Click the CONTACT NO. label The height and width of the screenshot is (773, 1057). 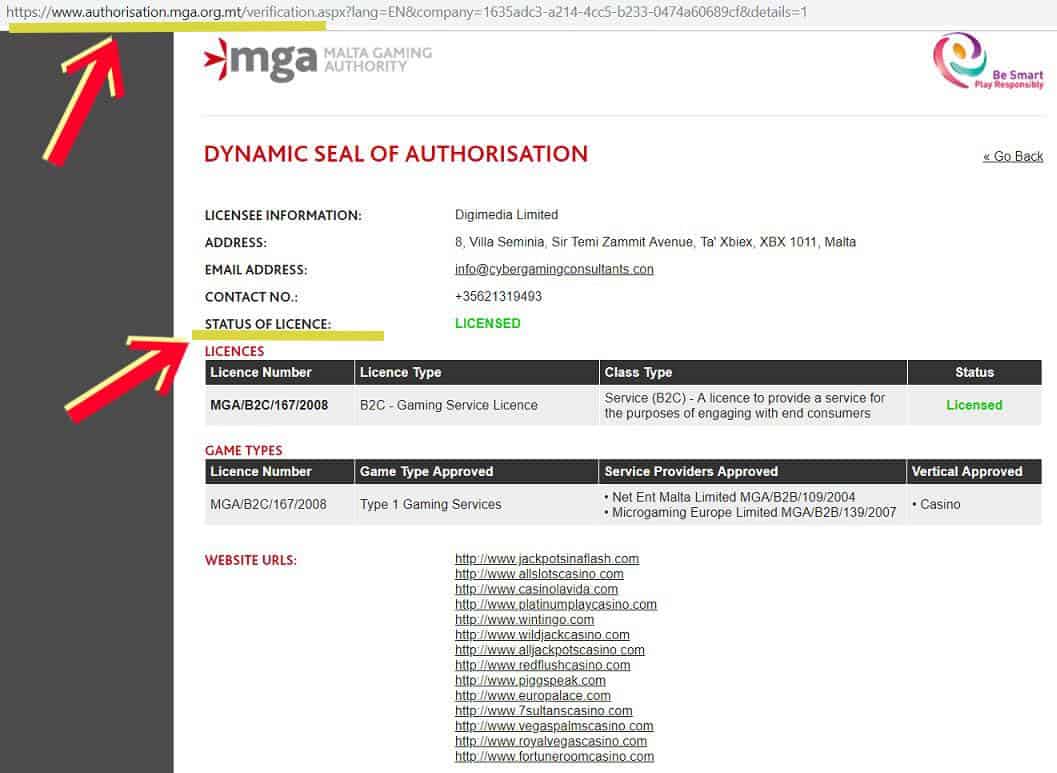click(251, 297)
